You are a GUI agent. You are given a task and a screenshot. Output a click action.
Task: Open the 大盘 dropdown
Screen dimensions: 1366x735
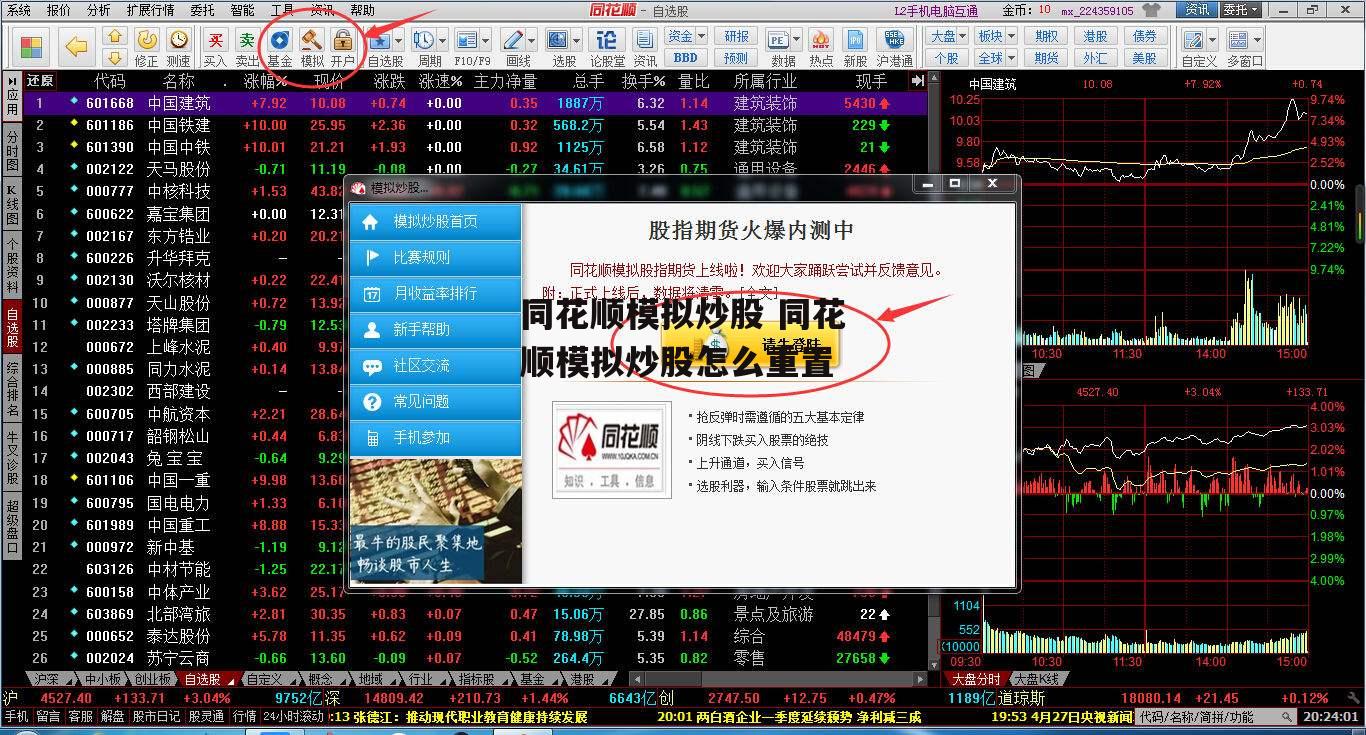pos(946,36)
